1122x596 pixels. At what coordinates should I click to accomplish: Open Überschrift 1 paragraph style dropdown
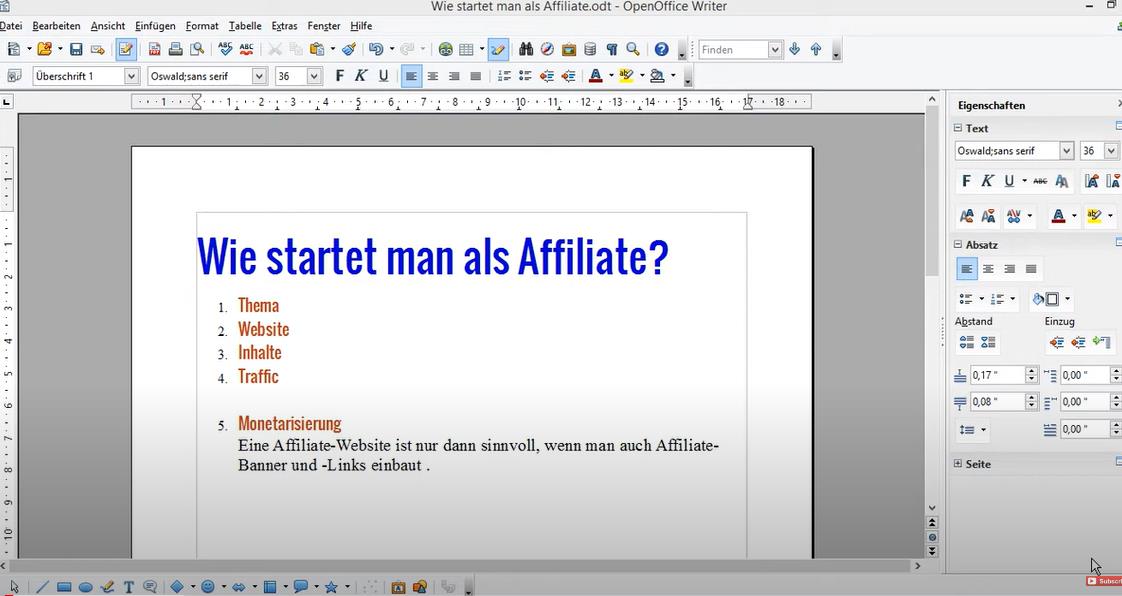click(x=131, y=76)
